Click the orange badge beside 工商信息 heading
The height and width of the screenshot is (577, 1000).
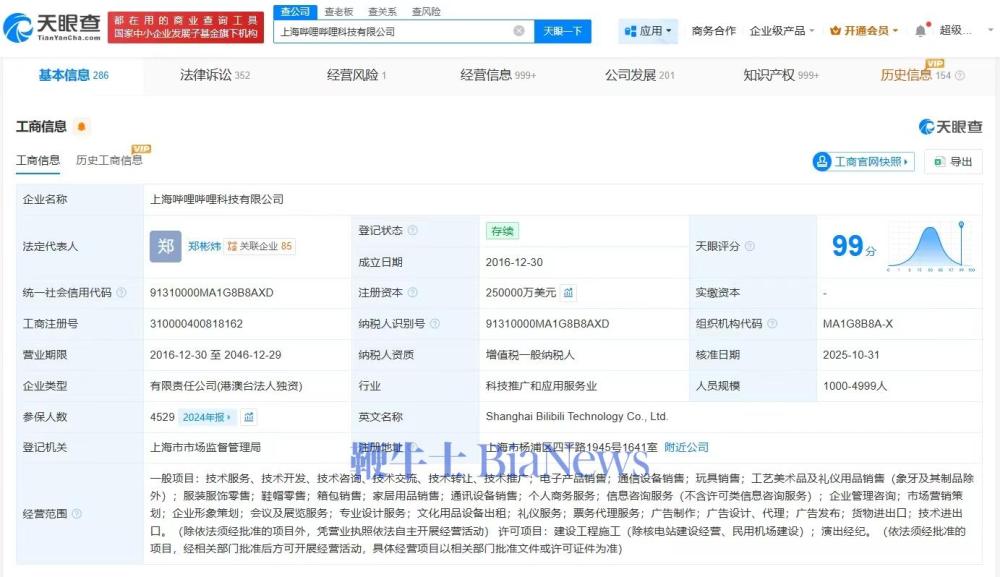click(x=81, y=127)
